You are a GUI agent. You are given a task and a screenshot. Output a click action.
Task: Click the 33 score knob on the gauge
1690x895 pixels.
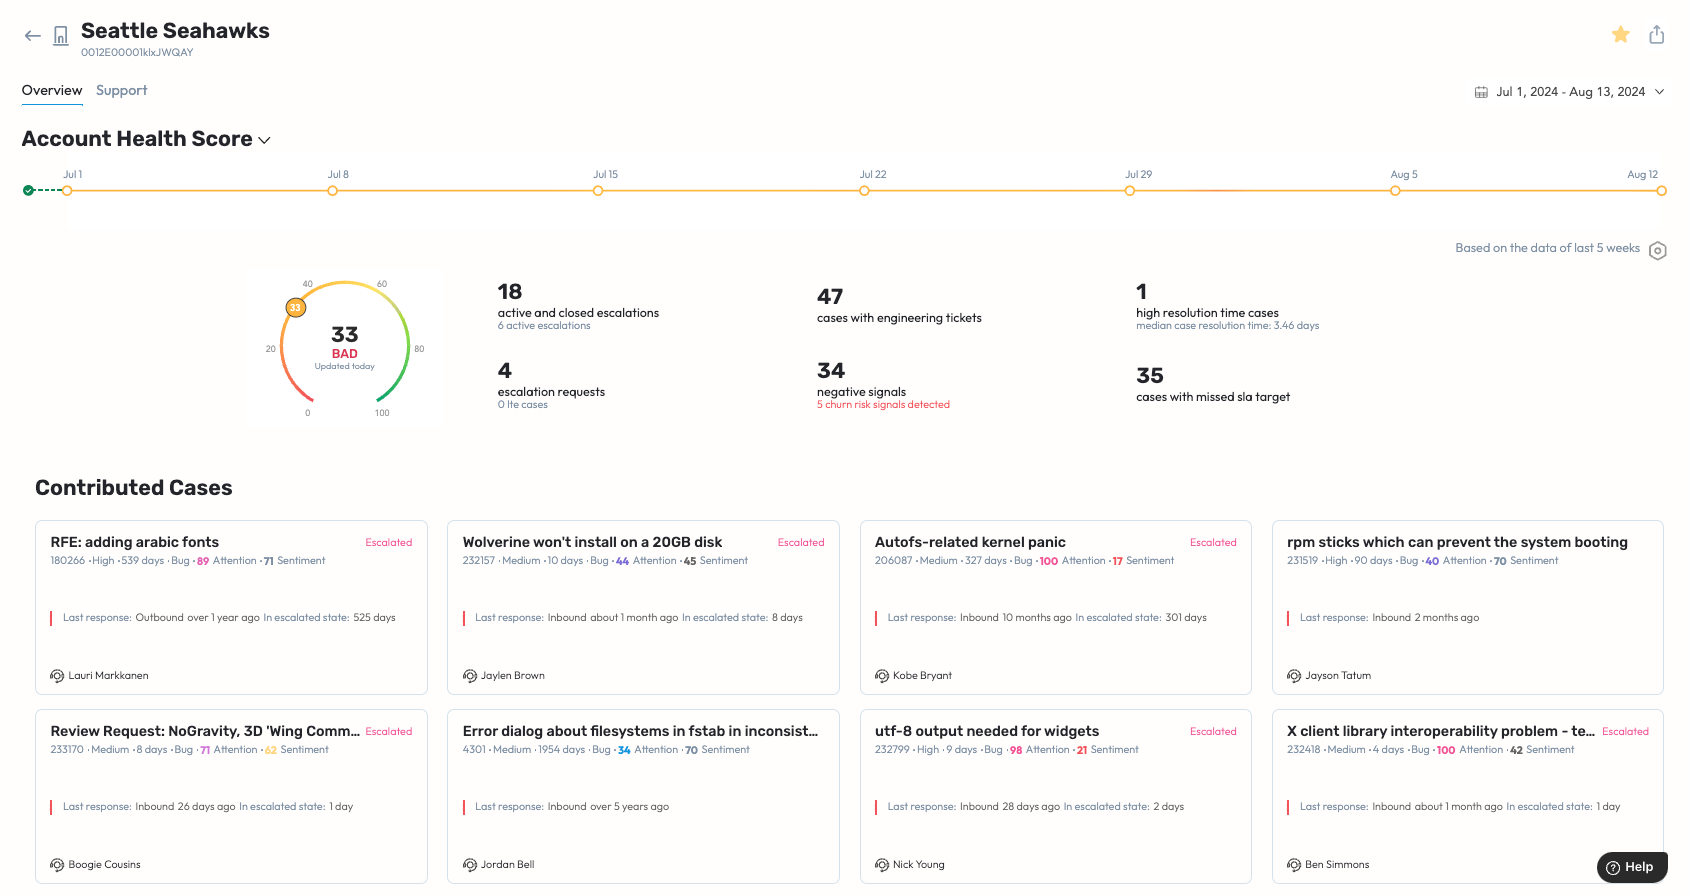296,308
